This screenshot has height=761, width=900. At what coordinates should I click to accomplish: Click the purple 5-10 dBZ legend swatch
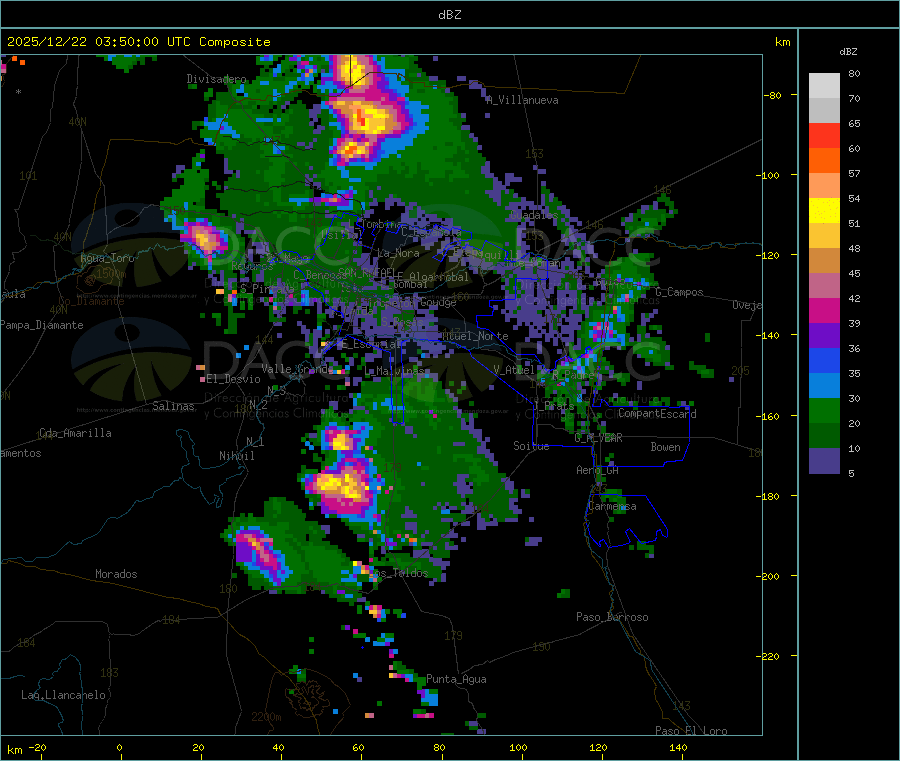(824, 461)
